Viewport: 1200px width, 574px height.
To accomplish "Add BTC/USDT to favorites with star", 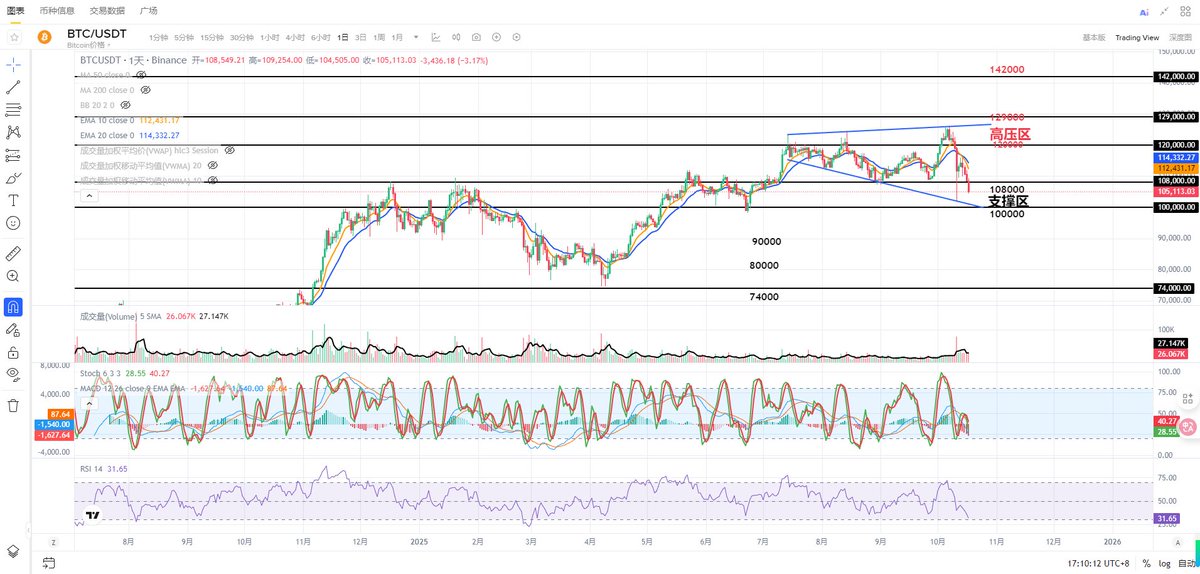I will (15, 37).
